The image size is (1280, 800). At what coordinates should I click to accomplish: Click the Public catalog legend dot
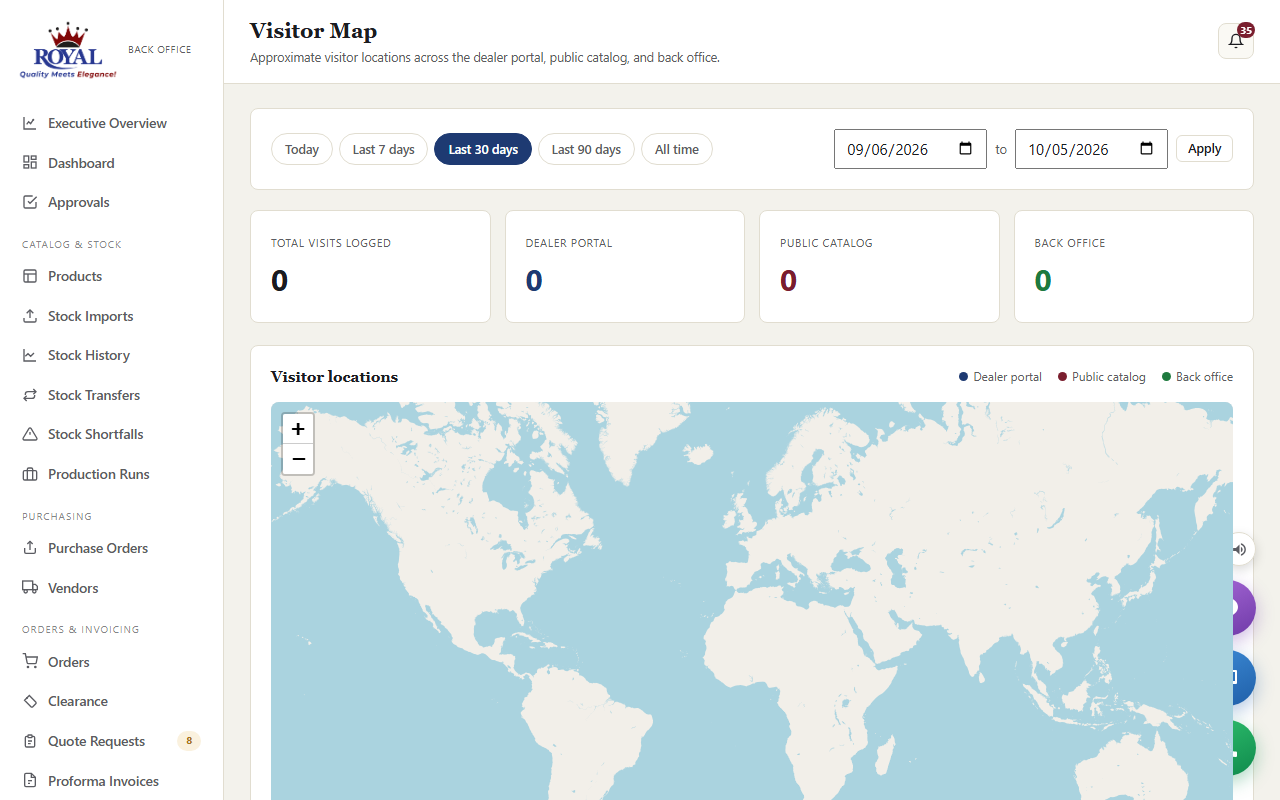click(1062, 377)
